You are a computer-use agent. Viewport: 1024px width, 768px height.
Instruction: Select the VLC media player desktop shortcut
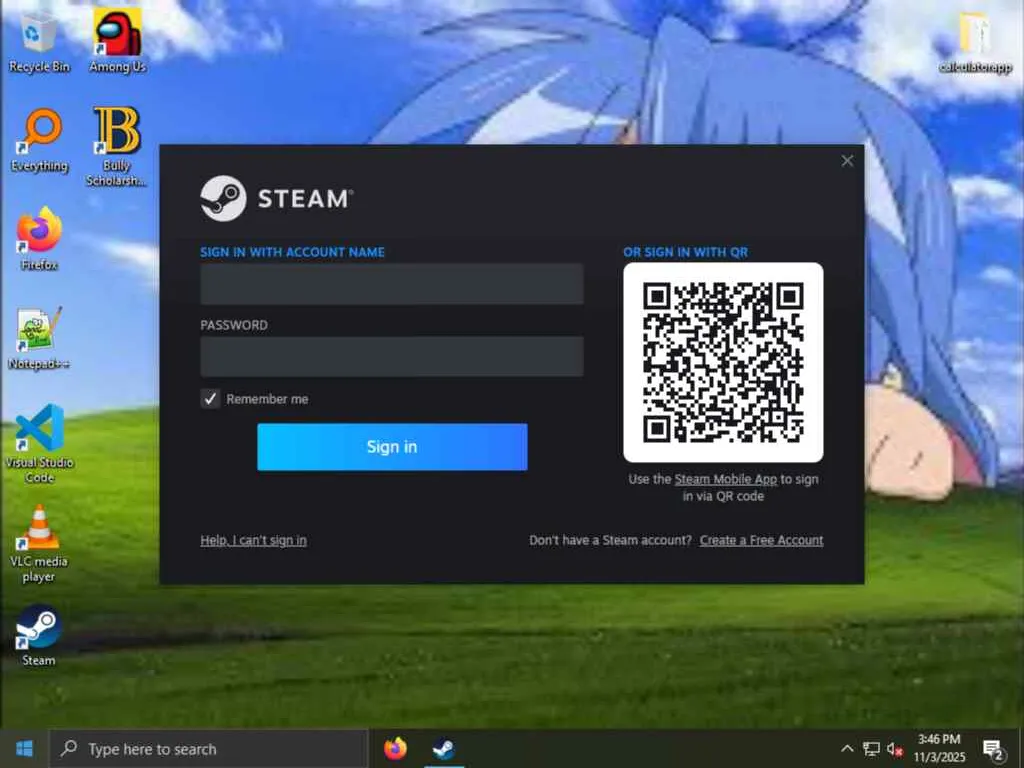click(x=39, y=543)
